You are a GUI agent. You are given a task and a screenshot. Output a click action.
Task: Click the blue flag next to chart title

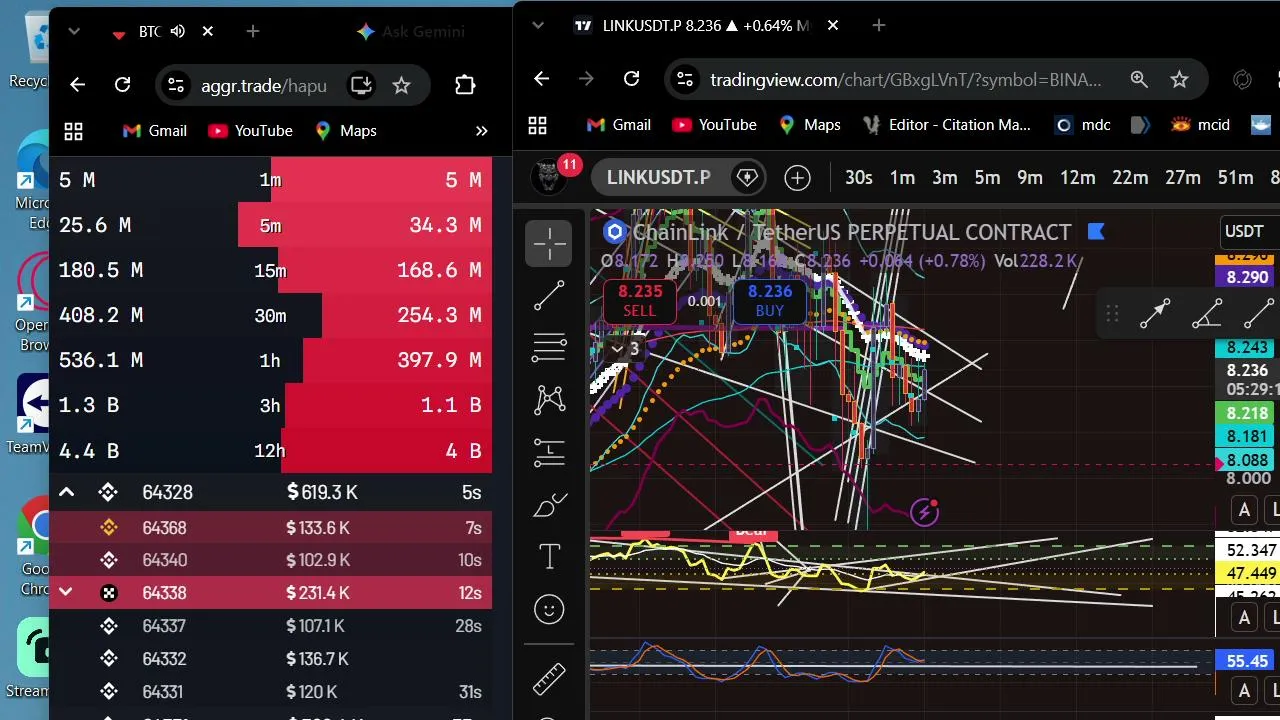point(1096,232)
